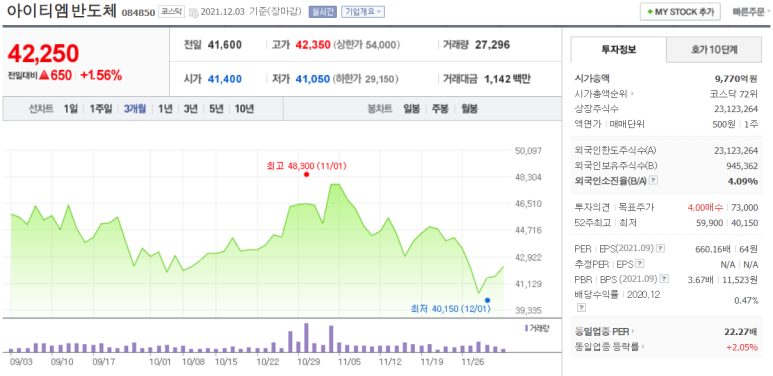Image resolution: width=773 pixels, height=376 pixels.
Task: Click the blue lowest-price dot on chart
Action: coord(487,300)
